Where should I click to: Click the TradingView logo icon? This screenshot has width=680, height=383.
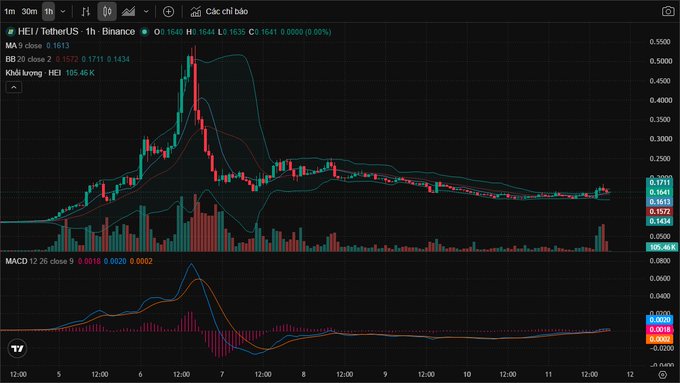pos(17,349)
